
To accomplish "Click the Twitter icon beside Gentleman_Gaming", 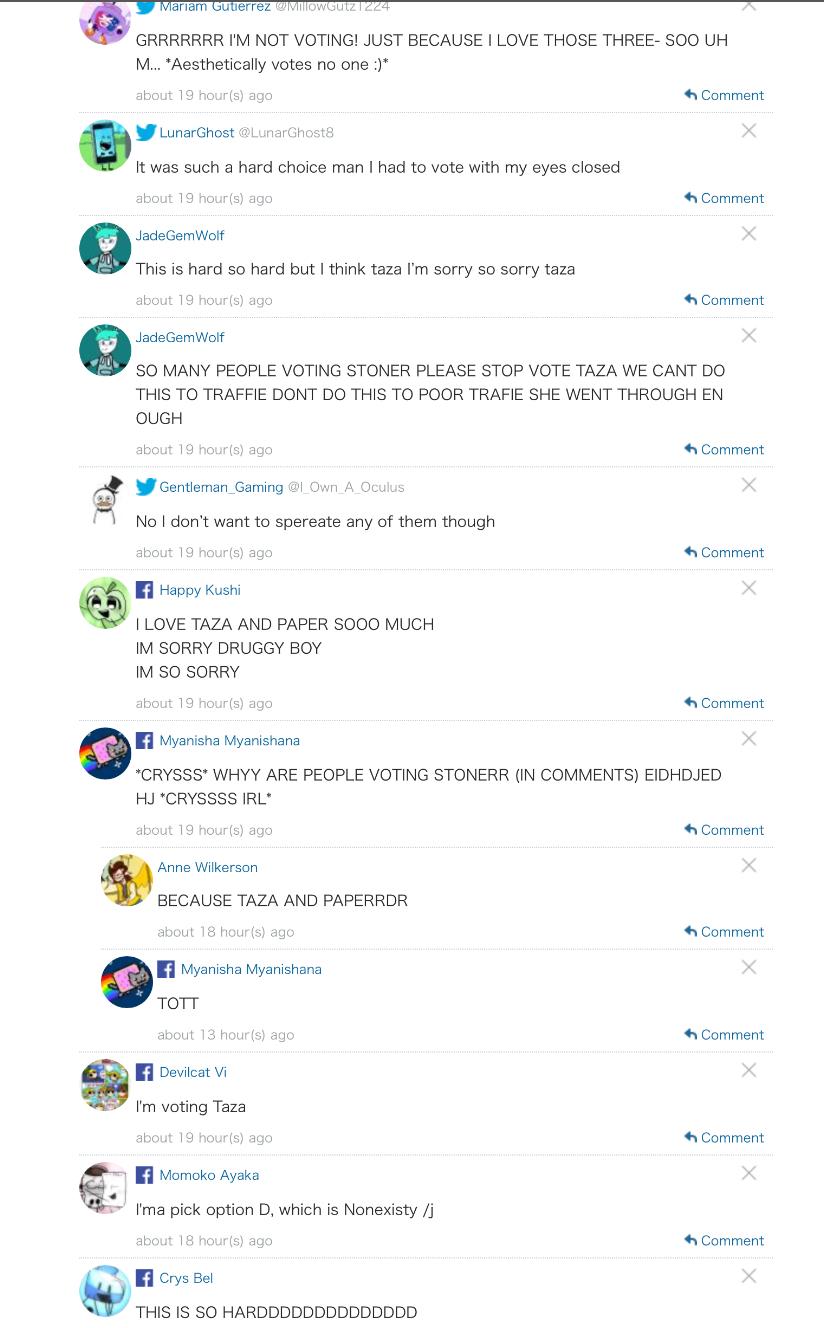I will 146,487.
